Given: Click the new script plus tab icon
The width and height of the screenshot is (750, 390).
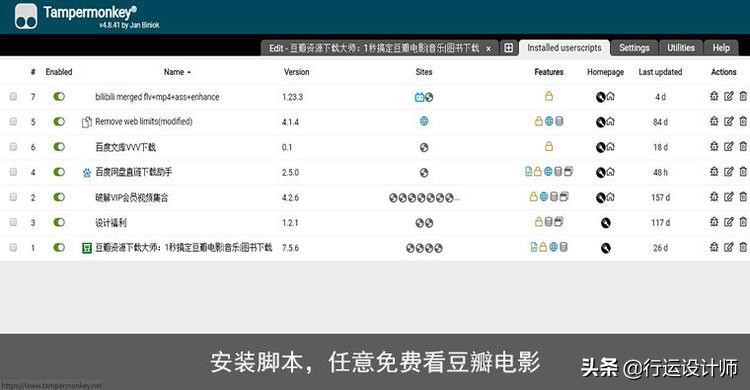Looking at the screenshot, I should (x=508, y=48).
